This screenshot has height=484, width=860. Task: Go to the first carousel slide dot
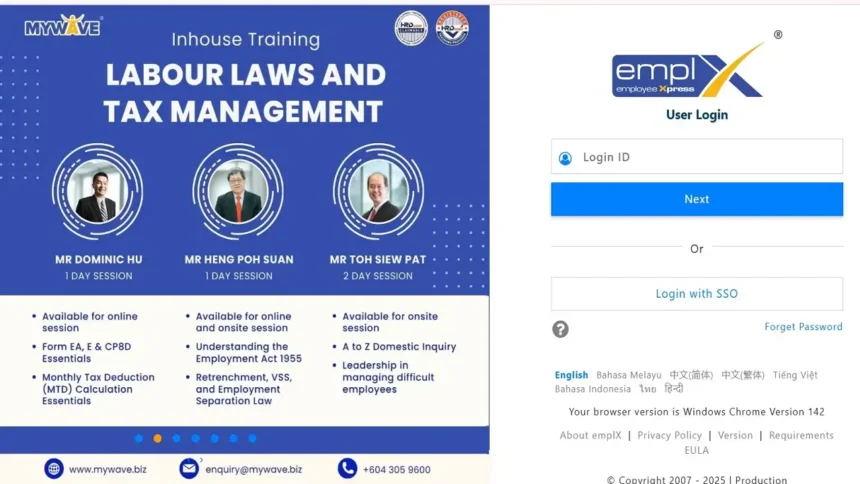[x=138, y=438]
